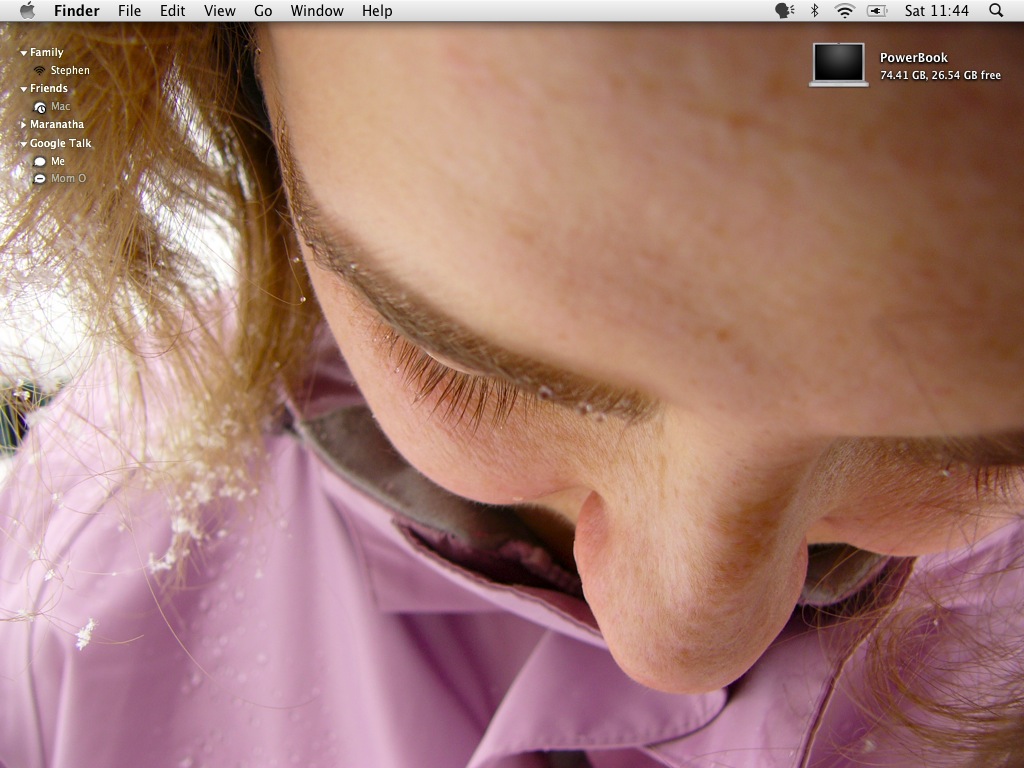This screenshot has width=1024, height=768.
Task: Collapse the Friends group triangle
Action: pyautogui.click(x=24, y=89)
